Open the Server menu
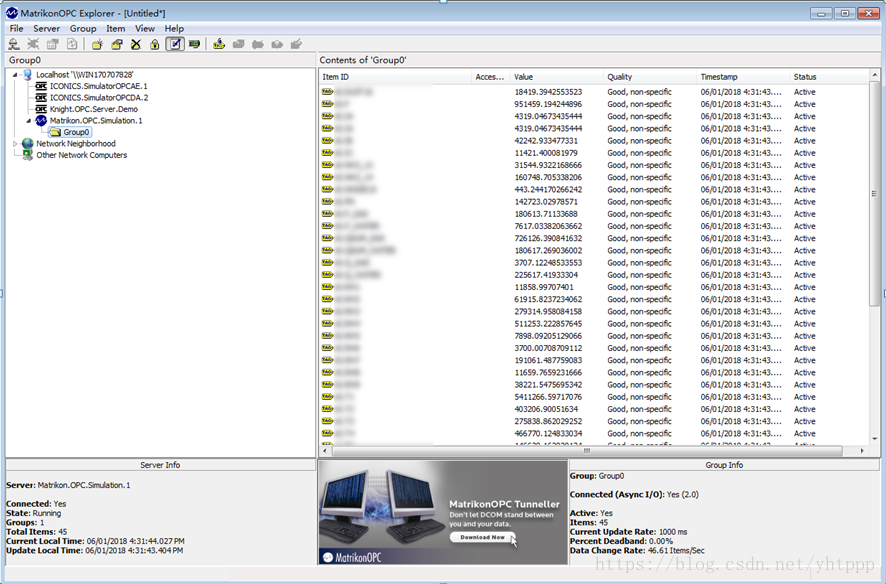The width and height of the screenshot is (886, 584). click(46, 28)
